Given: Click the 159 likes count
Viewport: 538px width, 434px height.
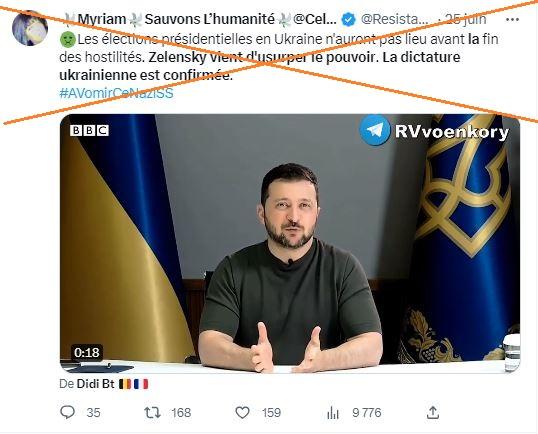Looking at the screenshot, I should [x=271, y=412].
